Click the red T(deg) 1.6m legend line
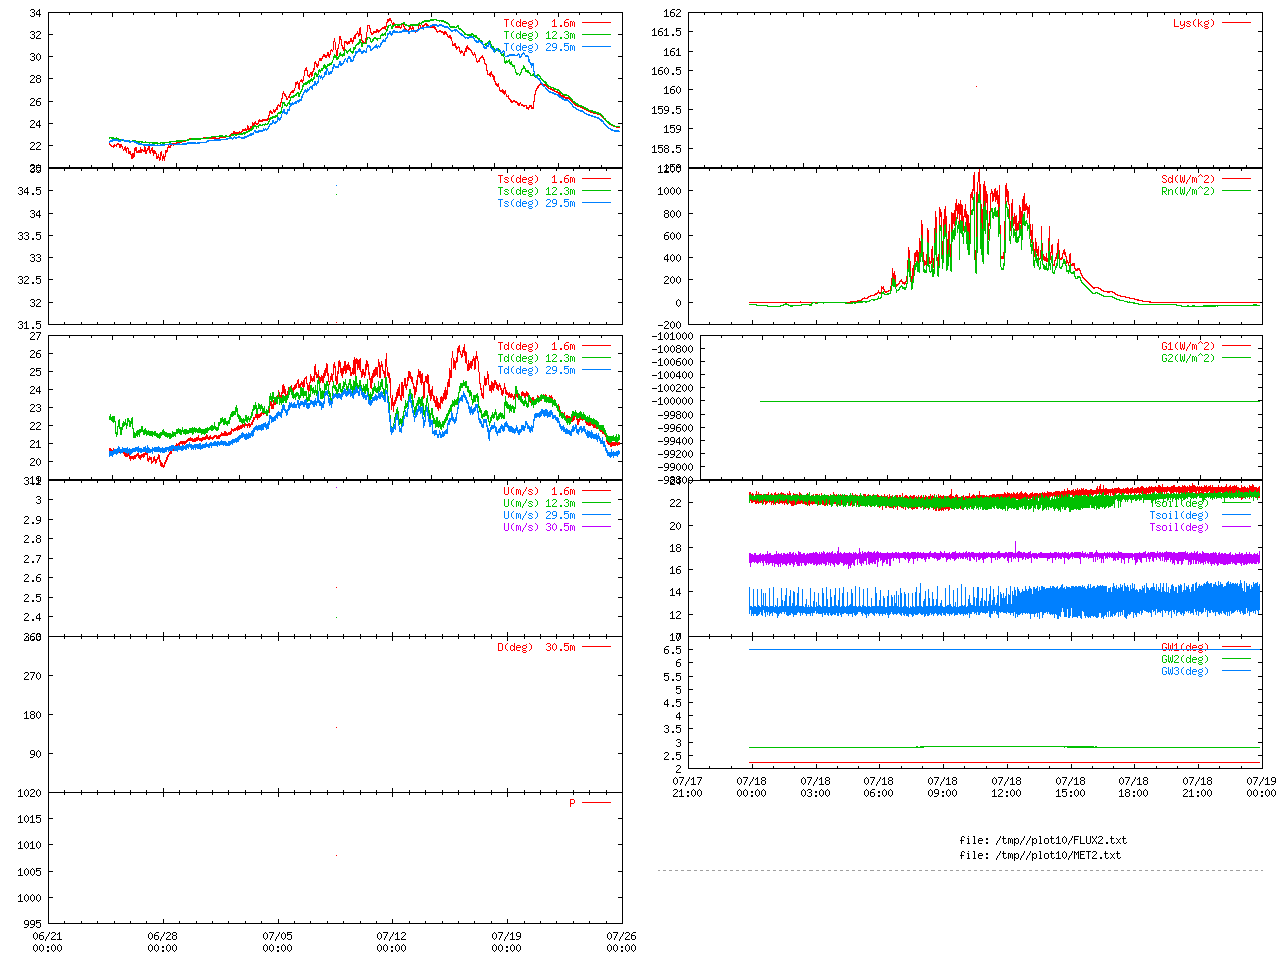Viewport: 1280px width, 960px height. pyautogui.click(x=596, y=23)
